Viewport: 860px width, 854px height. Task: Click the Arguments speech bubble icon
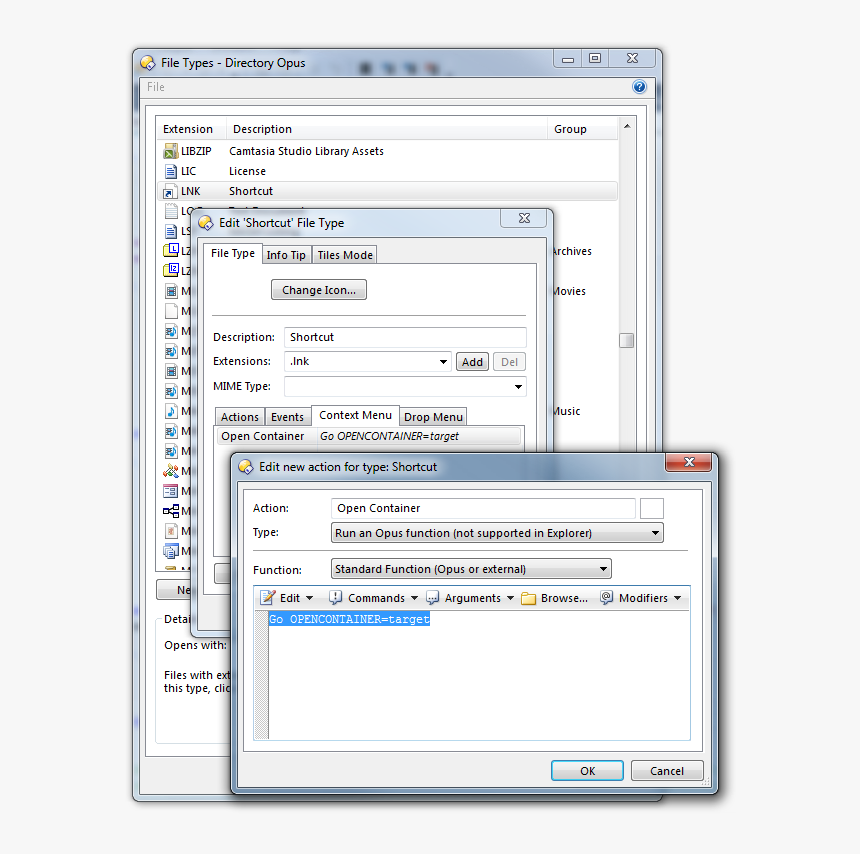click(x=433, y=597)
